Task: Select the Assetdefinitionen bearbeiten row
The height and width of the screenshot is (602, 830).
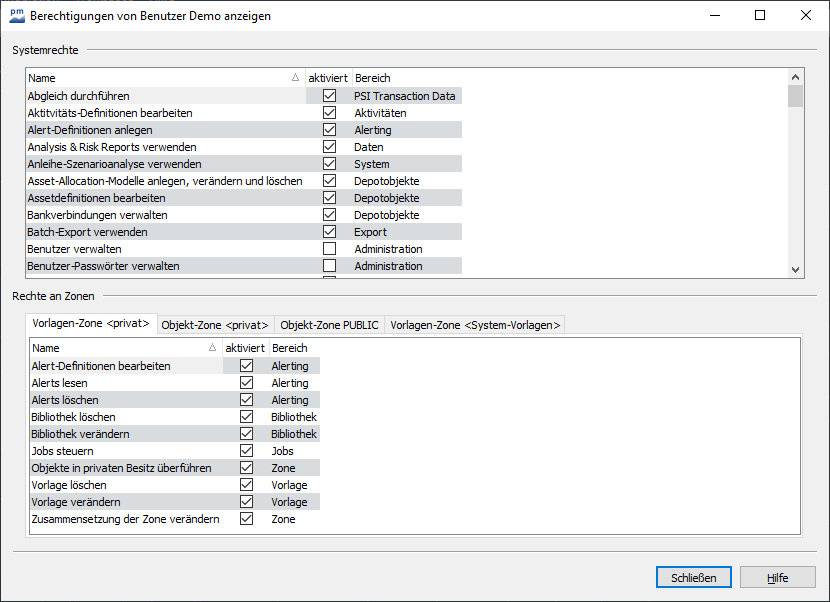Action: 97,198
